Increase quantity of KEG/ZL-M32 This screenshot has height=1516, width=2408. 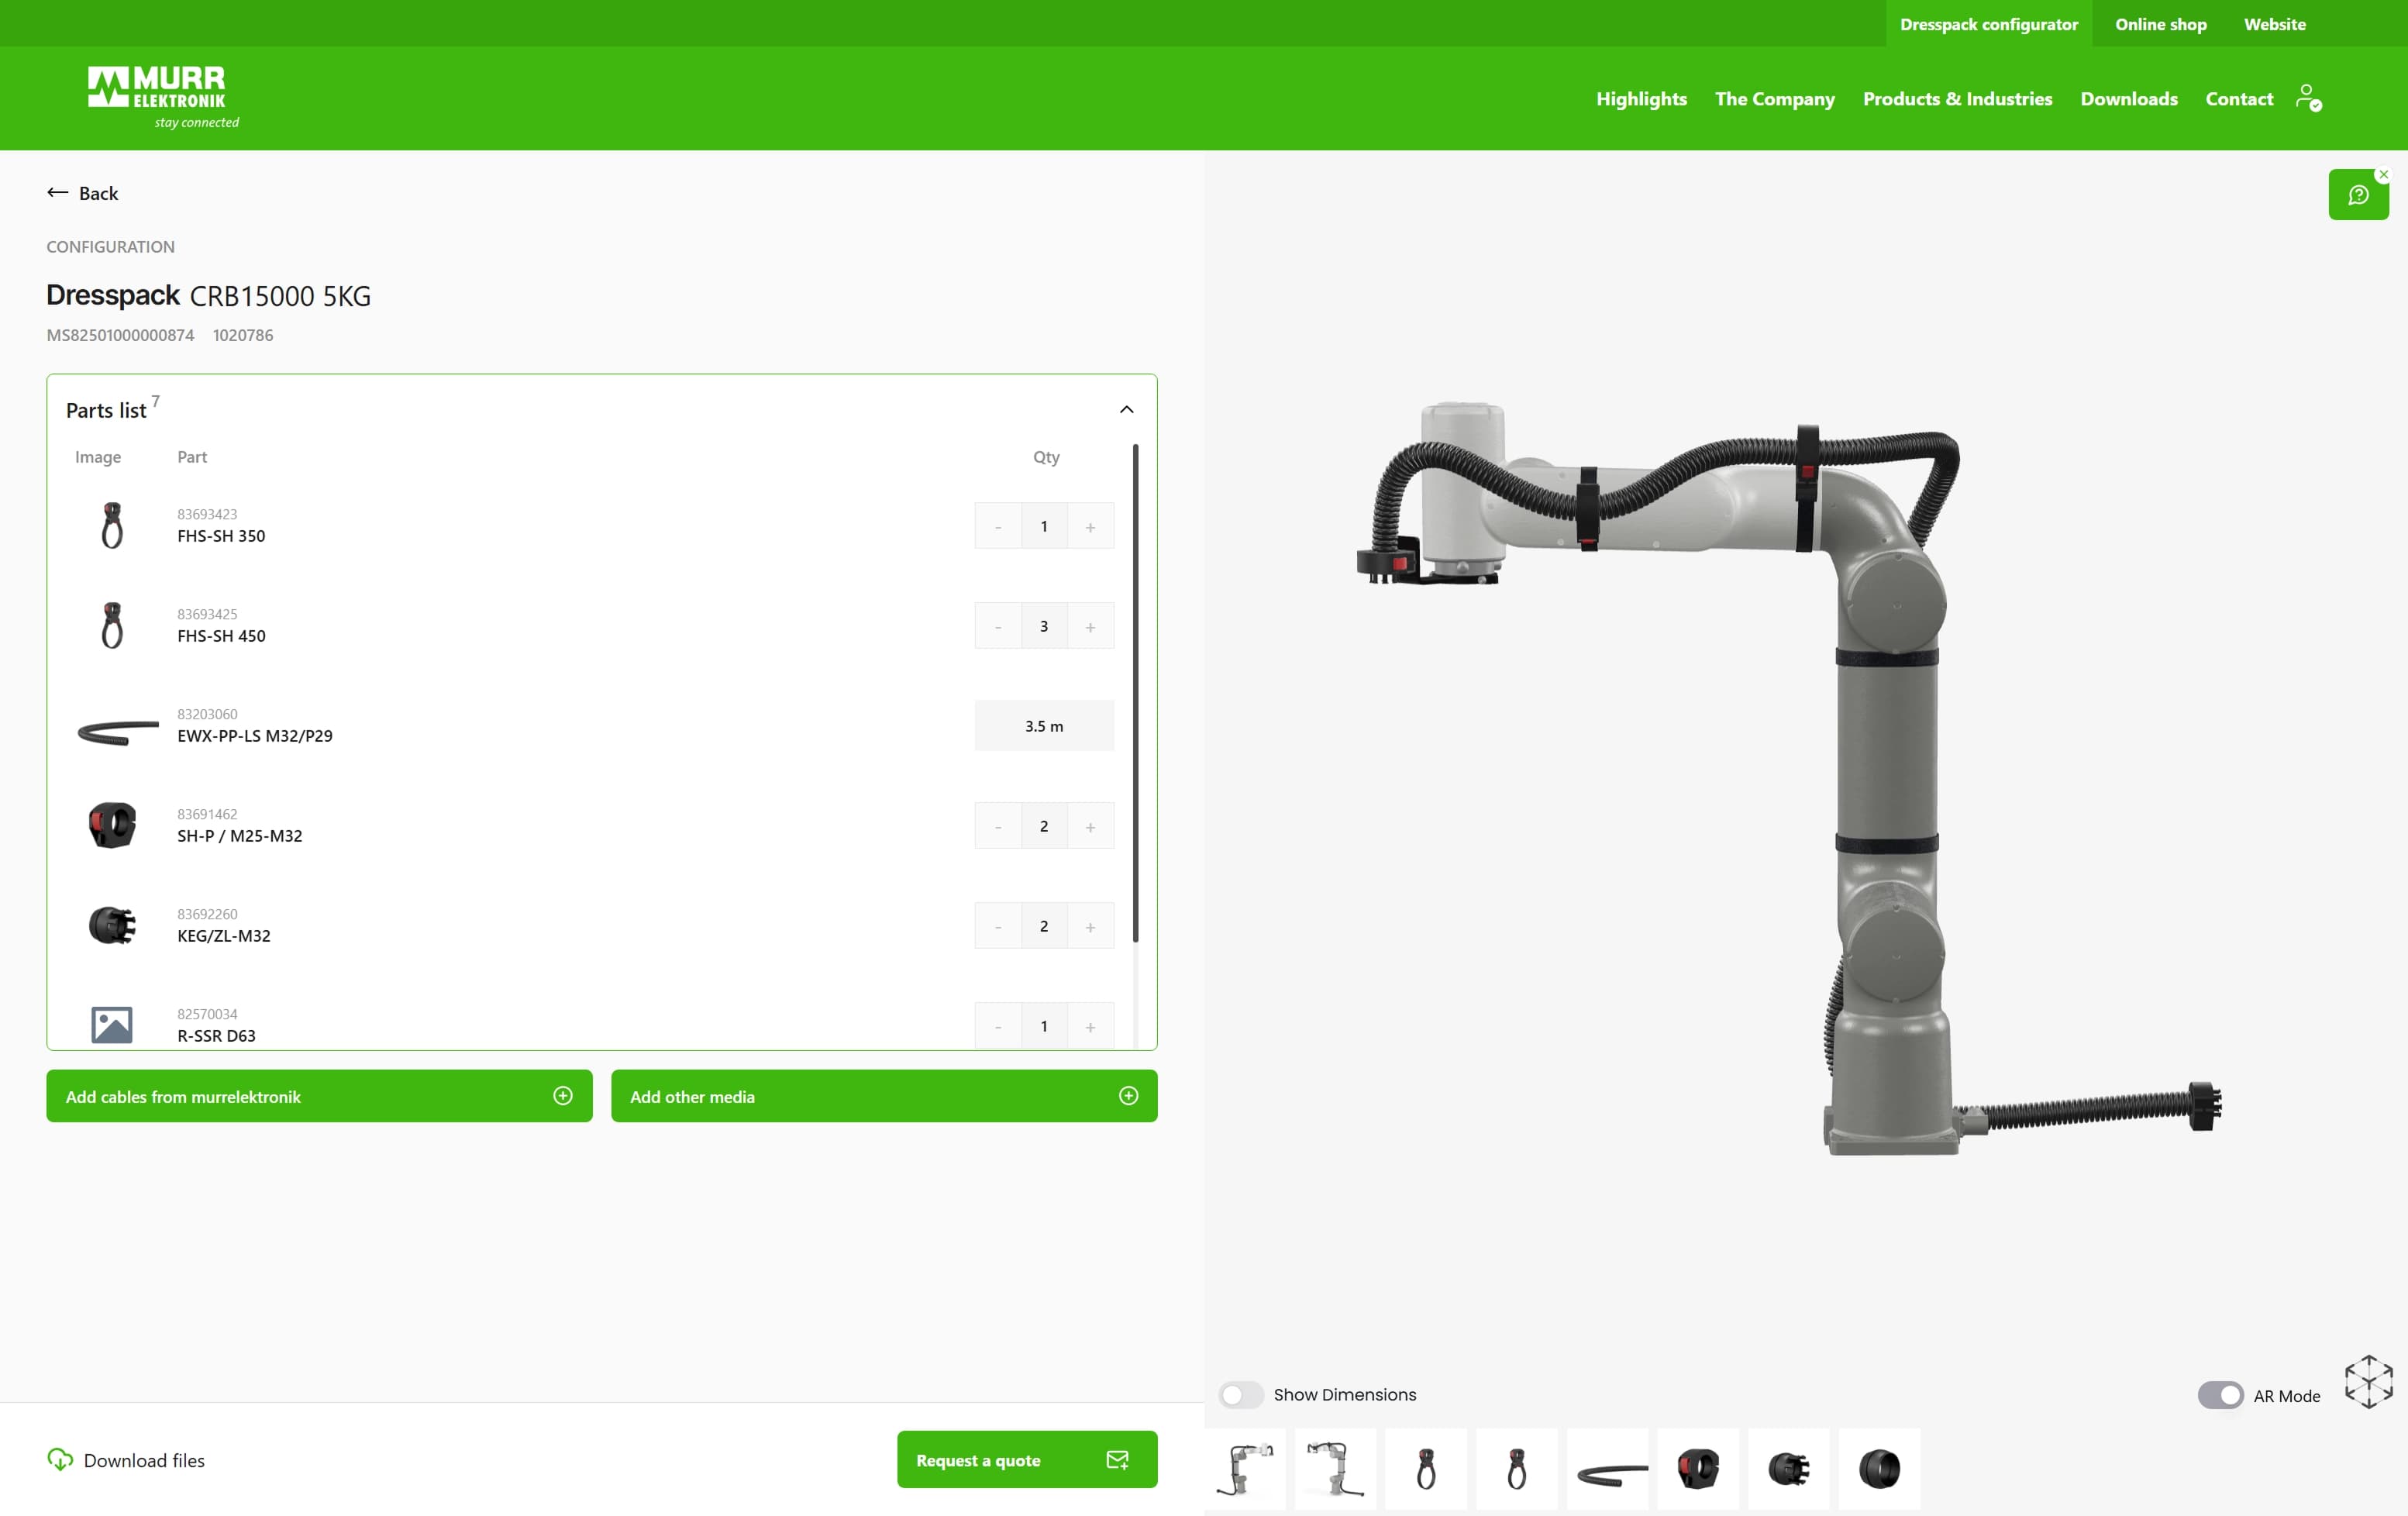(1090, 926)
